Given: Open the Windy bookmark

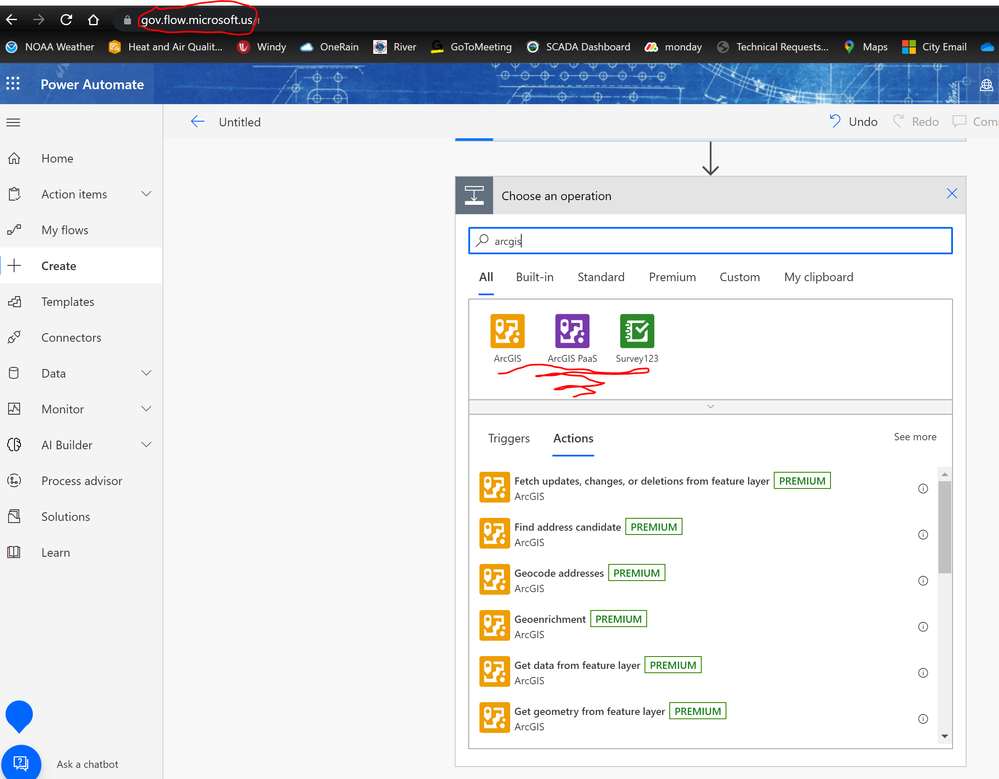Looking at the screenshot, I should coord(261,46).
